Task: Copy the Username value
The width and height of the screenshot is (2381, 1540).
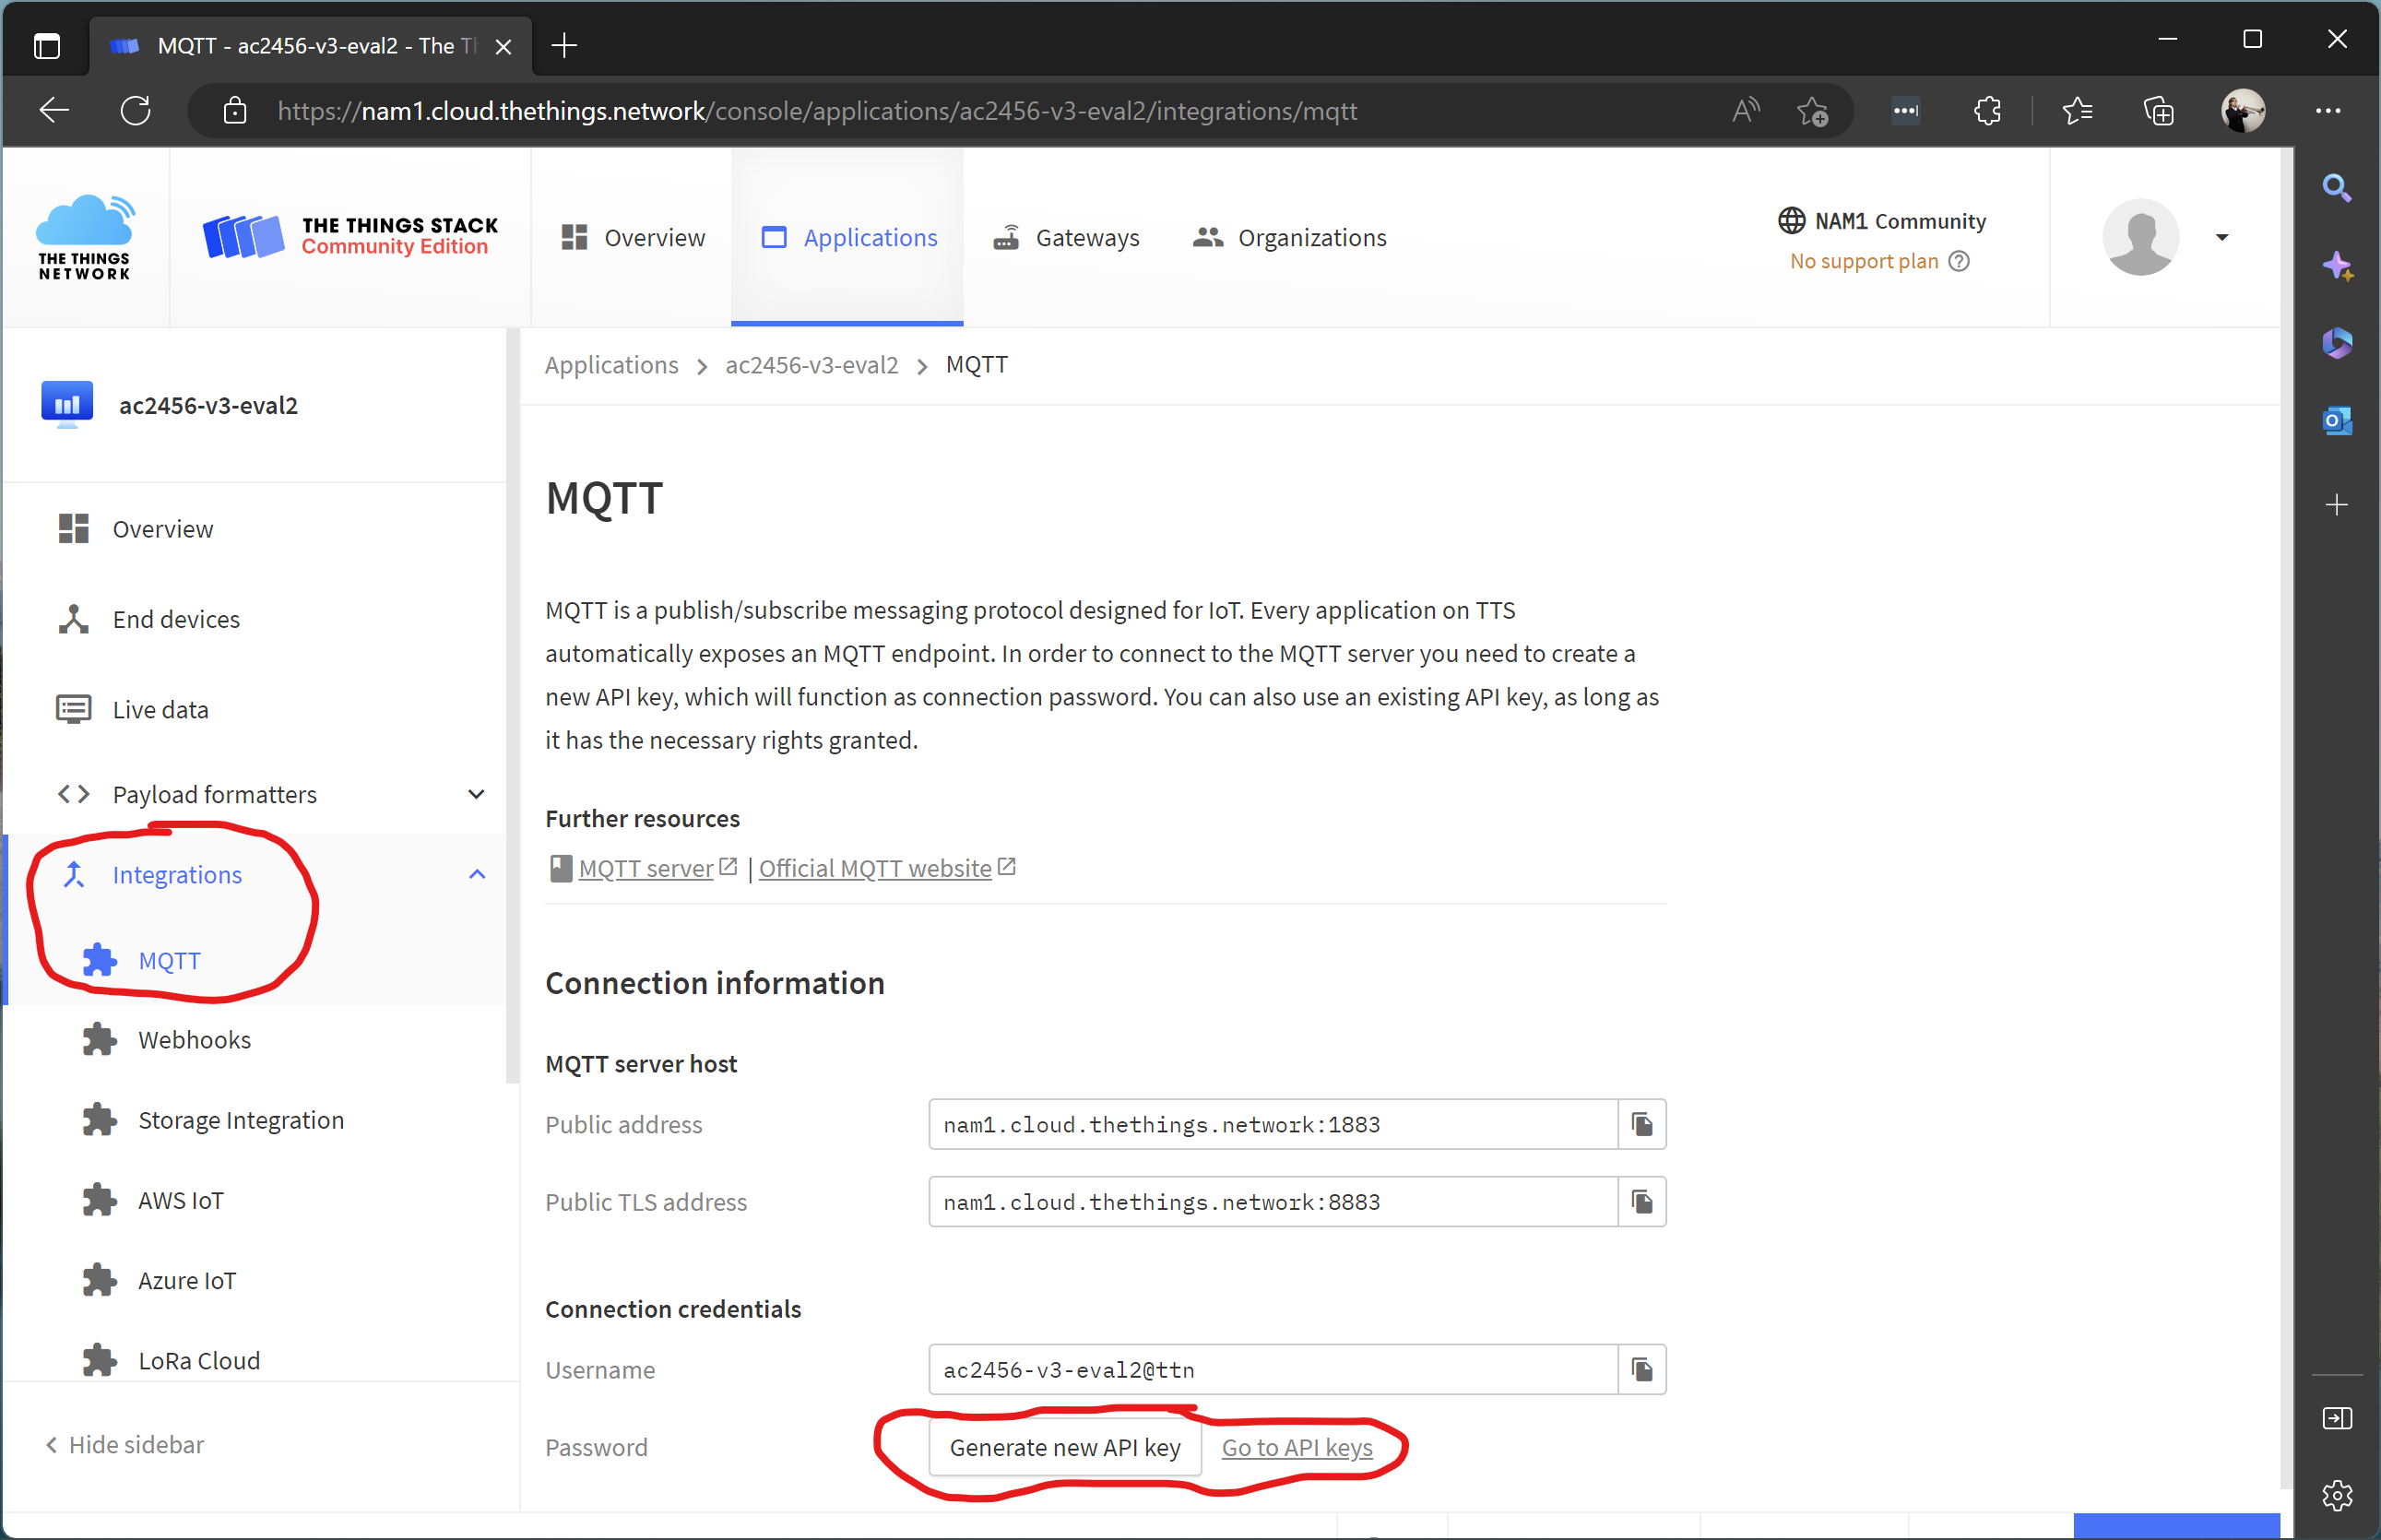Action: pyautogui.click(x=1641, y=1369)
